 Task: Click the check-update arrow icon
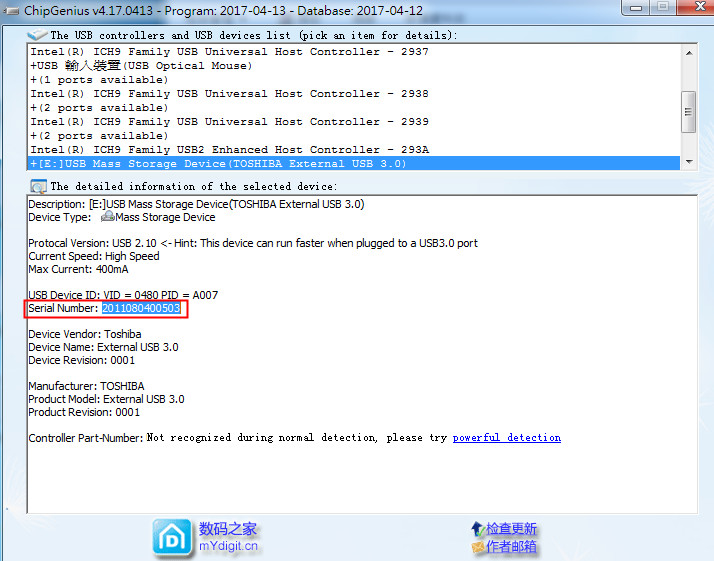tap(478, 529)
